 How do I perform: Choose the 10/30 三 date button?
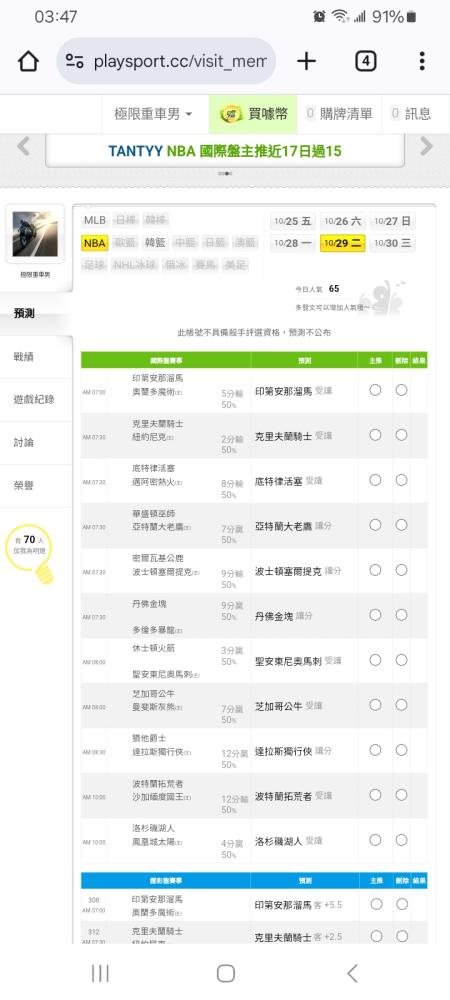click(x=392, y=243)
